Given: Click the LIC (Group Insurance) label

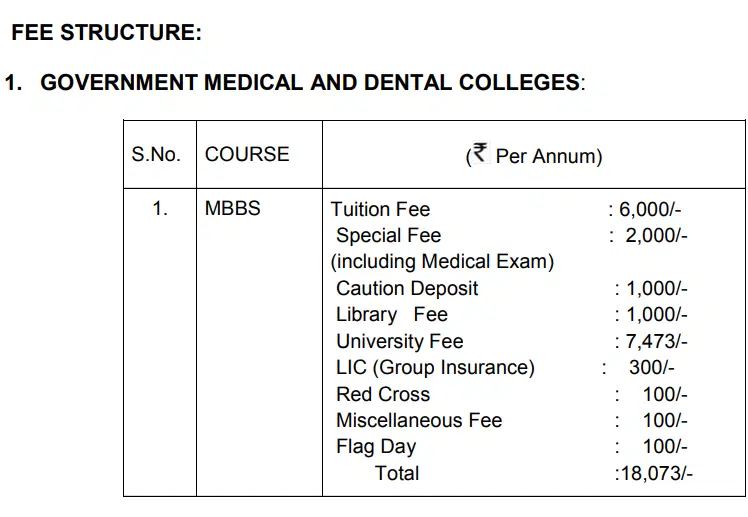Looking at the screenshot, I should [435, 368].
